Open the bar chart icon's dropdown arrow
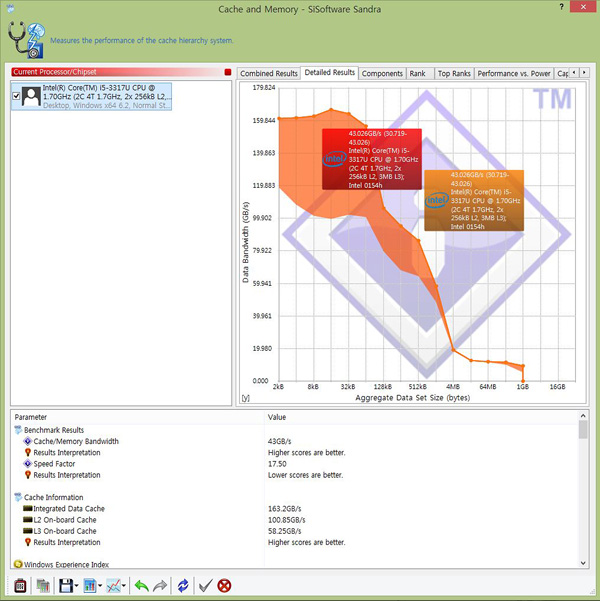 click(100, 586)
